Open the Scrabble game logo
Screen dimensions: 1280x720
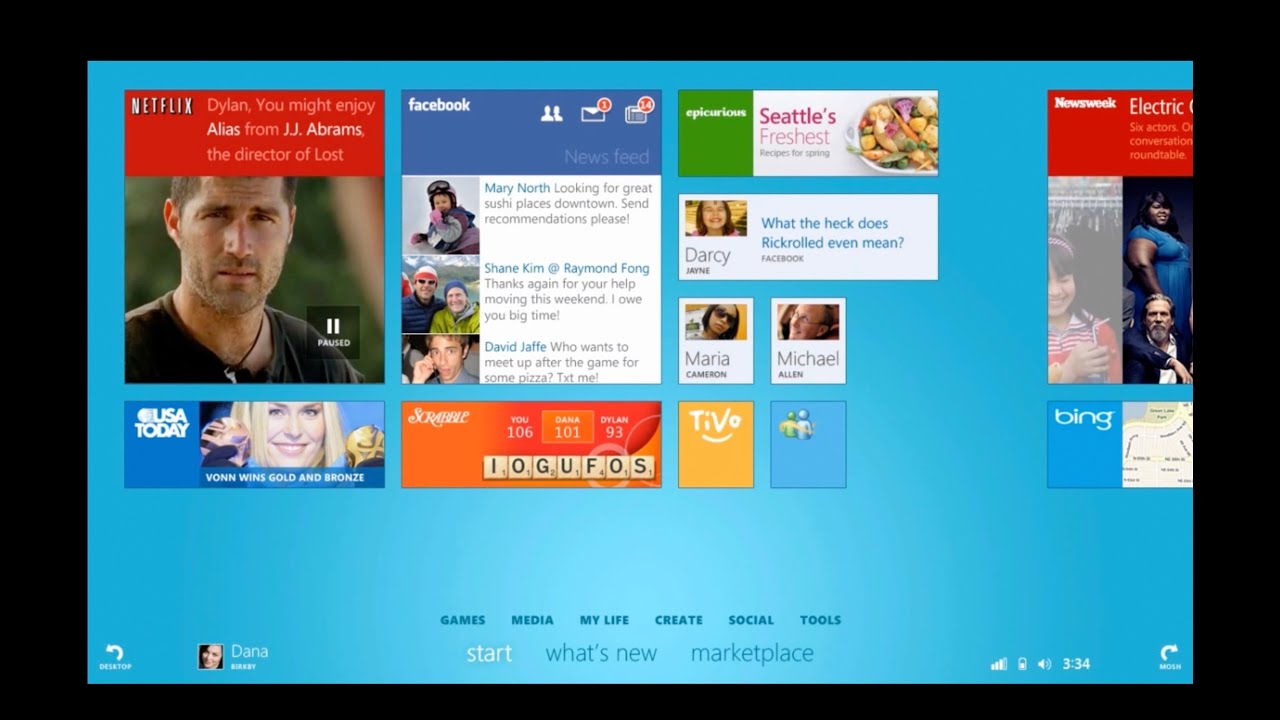439,417
